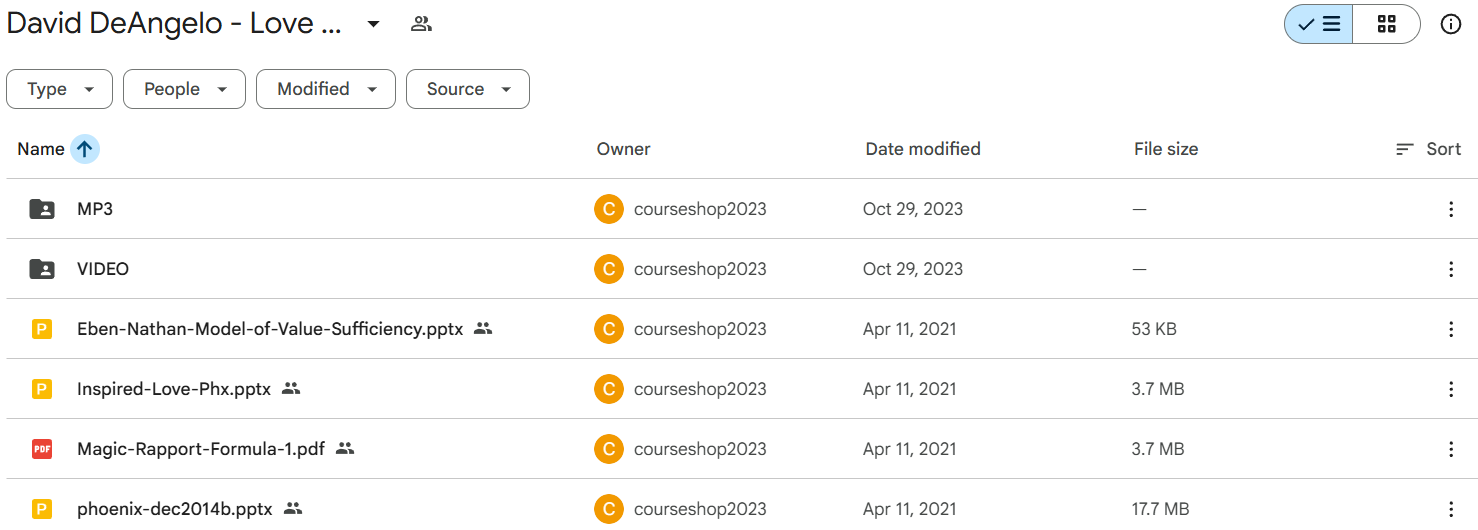Switch to grid layout view

tap(1386, 25)
